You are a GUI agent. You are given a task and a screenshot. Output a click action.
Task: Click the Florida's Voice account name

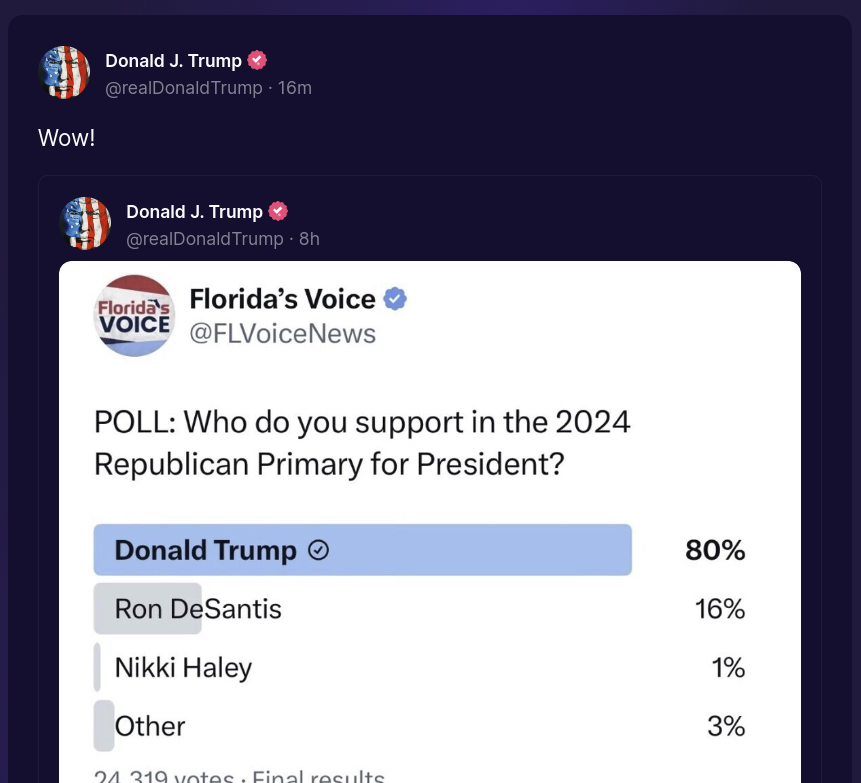pyautogui.click(x=283, y=299)
